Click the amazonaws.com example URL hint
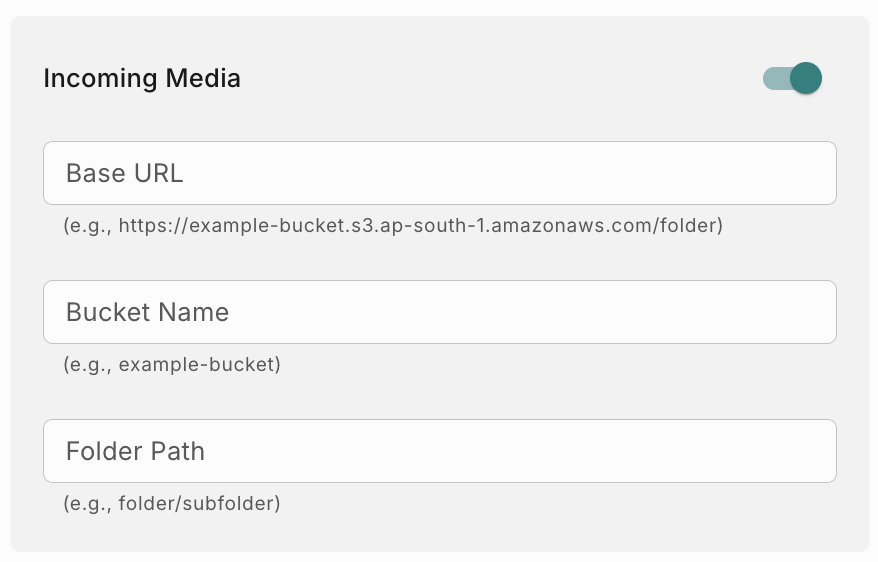This screenshot has width=878, height=562. pyautogui.click(x=393, y=226)
